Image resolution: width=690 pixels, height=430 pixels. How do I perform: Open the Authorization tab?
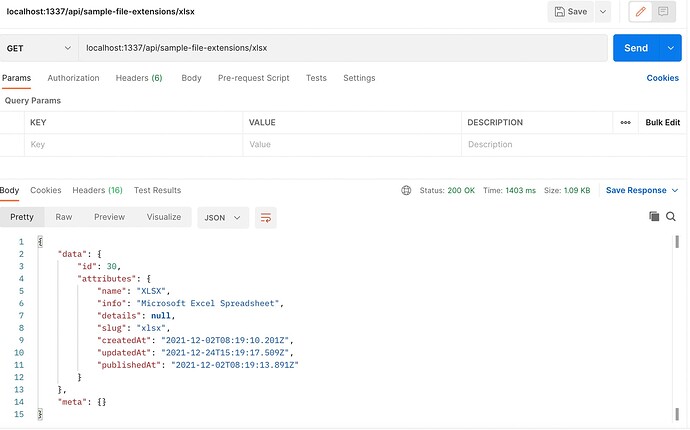[73, 78]
